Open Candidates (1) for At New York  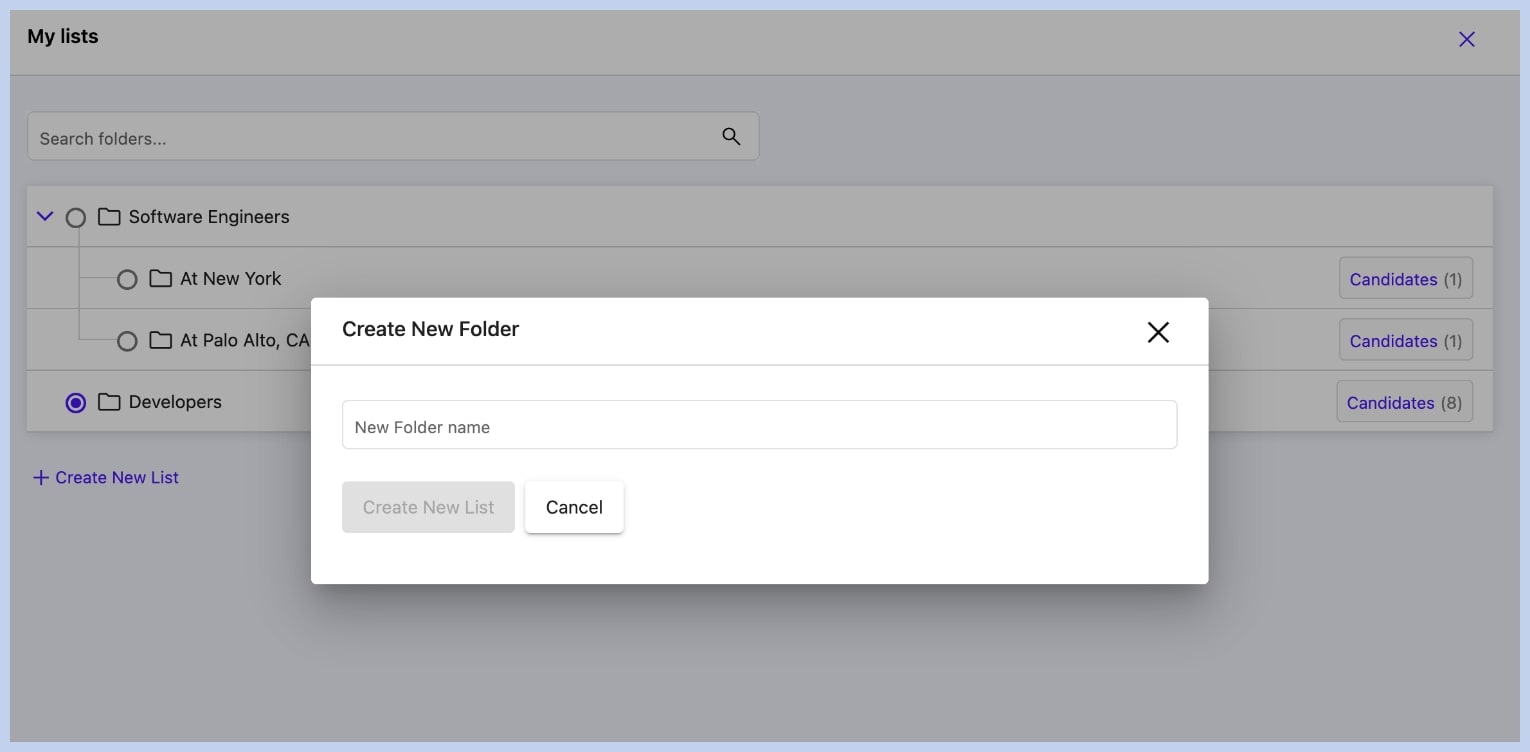[x=1405, y=280]
